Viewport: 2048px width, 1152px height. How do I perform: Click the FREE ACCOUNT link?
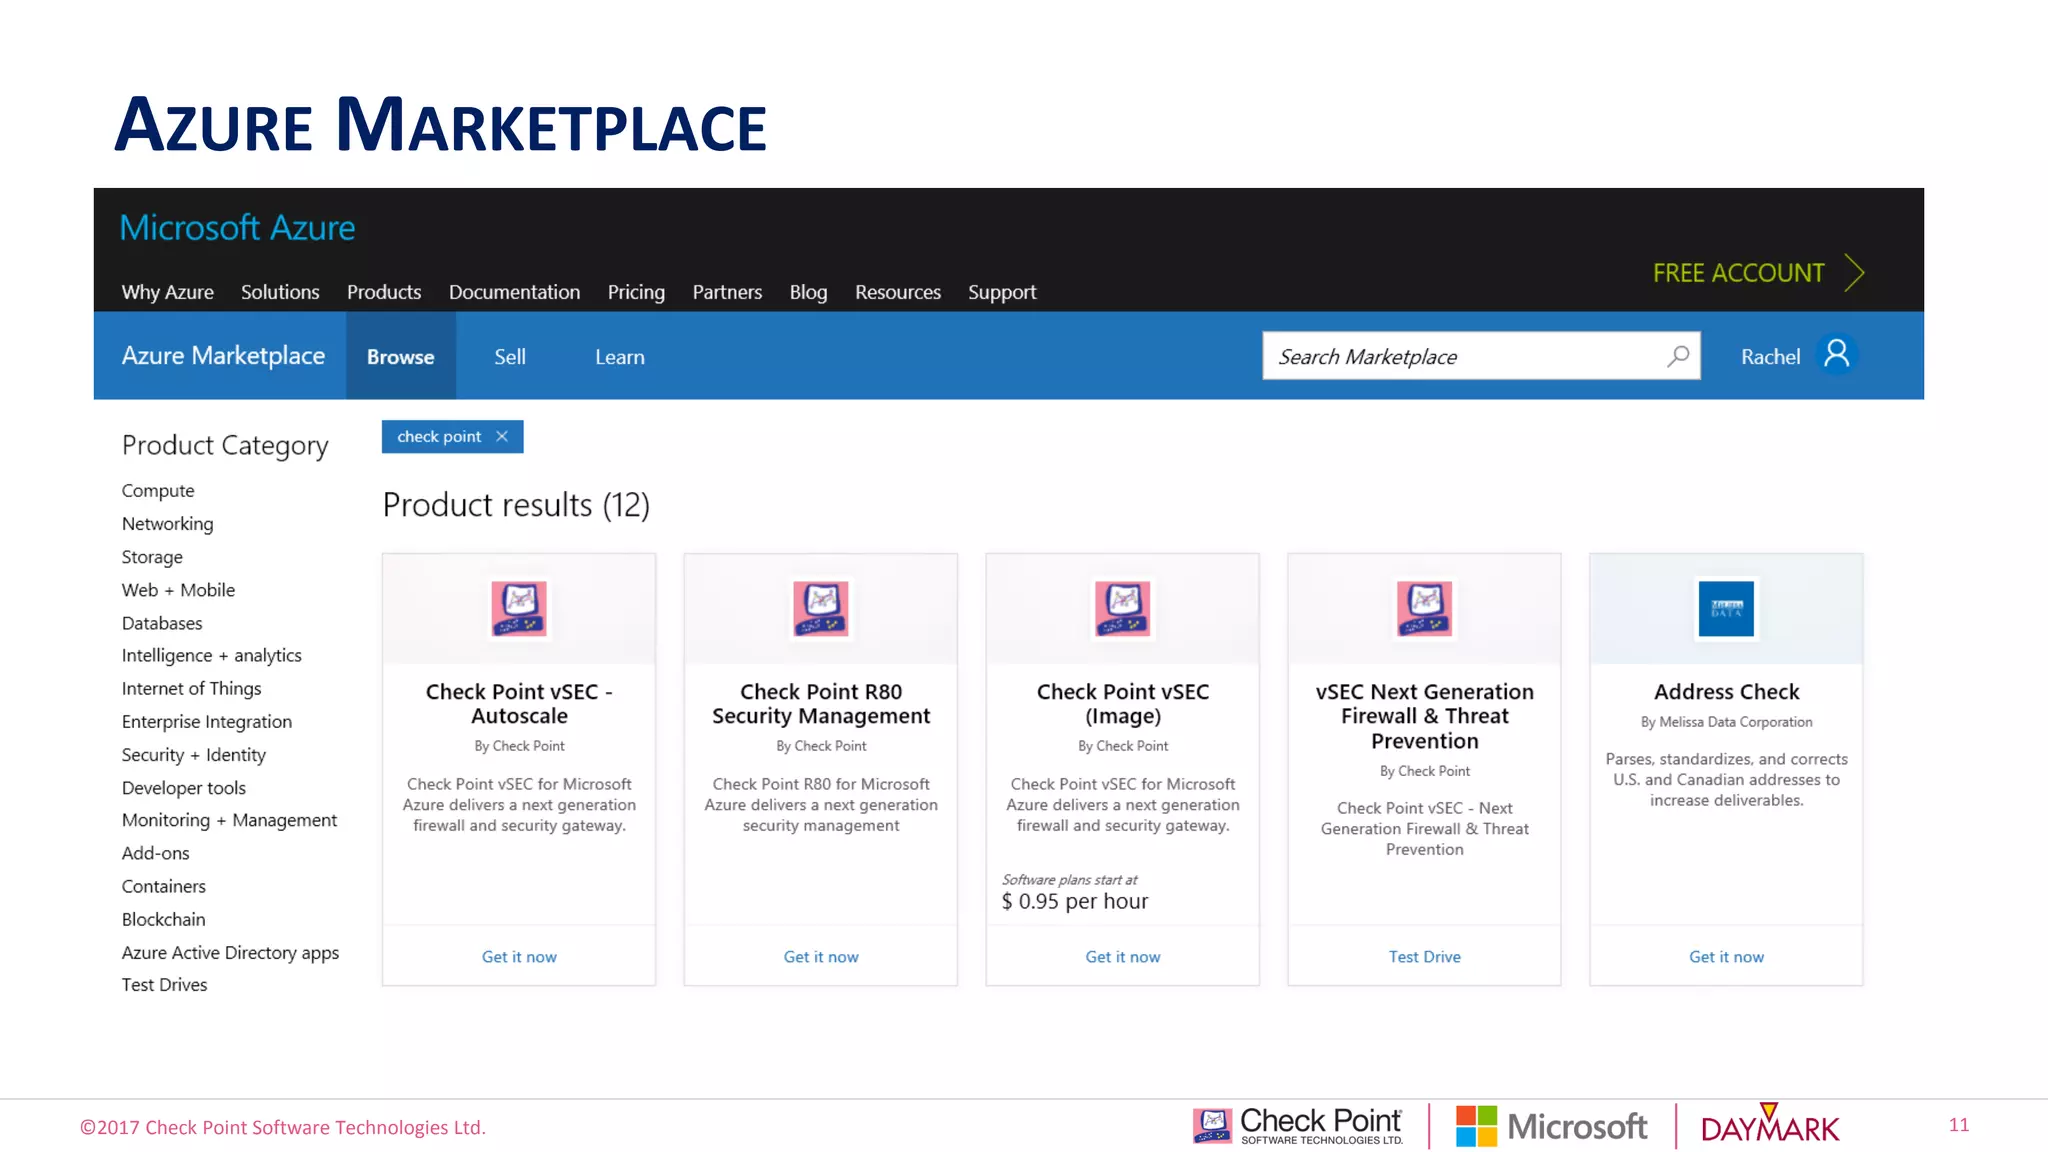[1738, 272]
